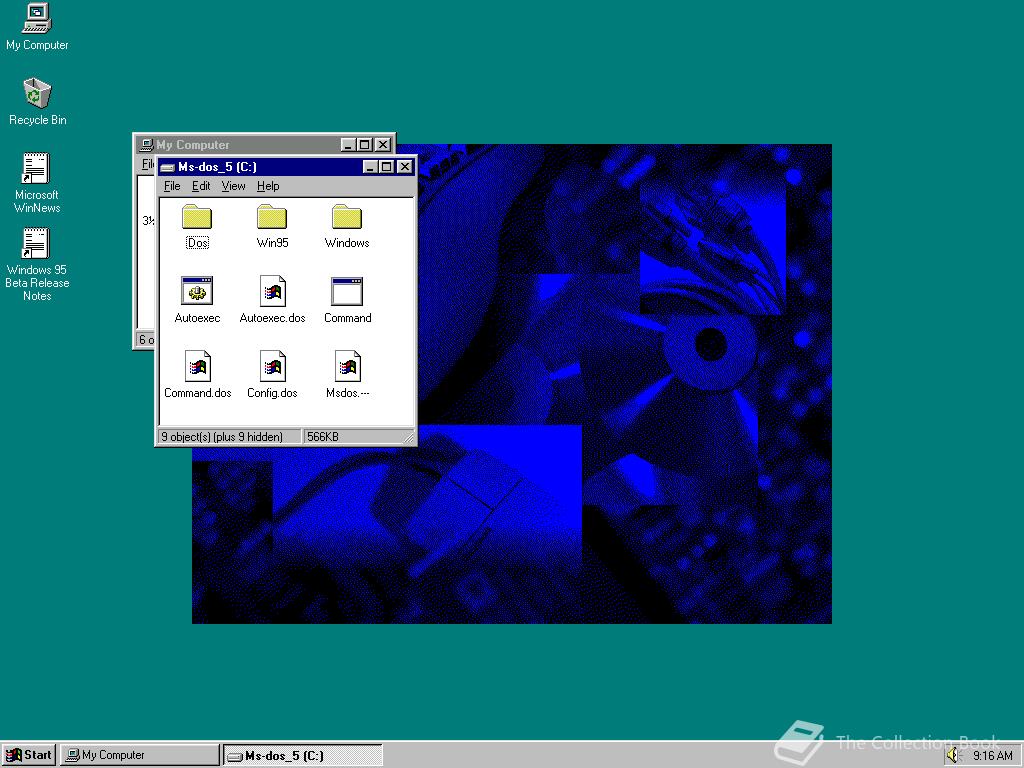The height and width of the screenshot is (768, 1024).
Task: Click the Ms-dos_5 window resize grip corner
Action: click(409, 438)
